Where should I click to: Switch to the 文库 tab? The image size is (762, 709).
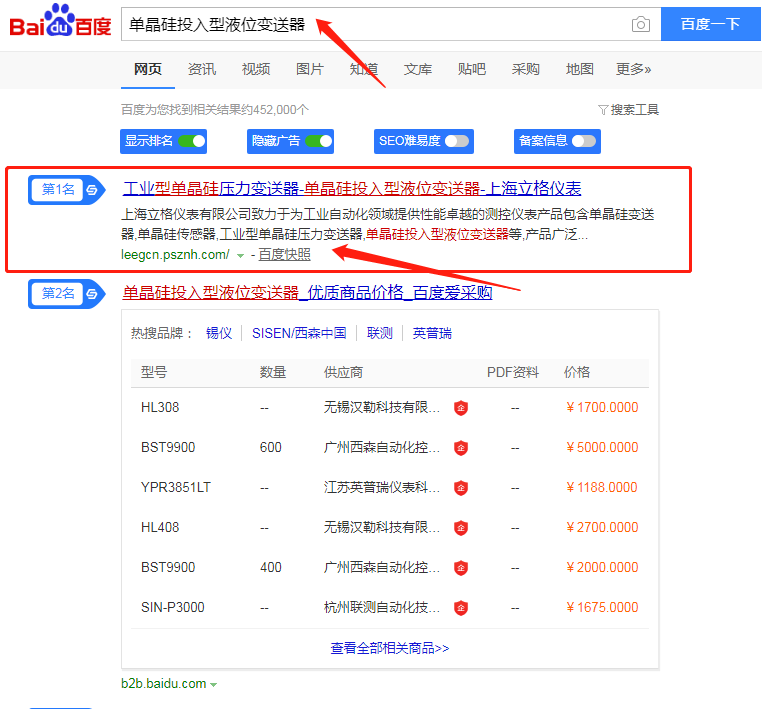[417, 69]
